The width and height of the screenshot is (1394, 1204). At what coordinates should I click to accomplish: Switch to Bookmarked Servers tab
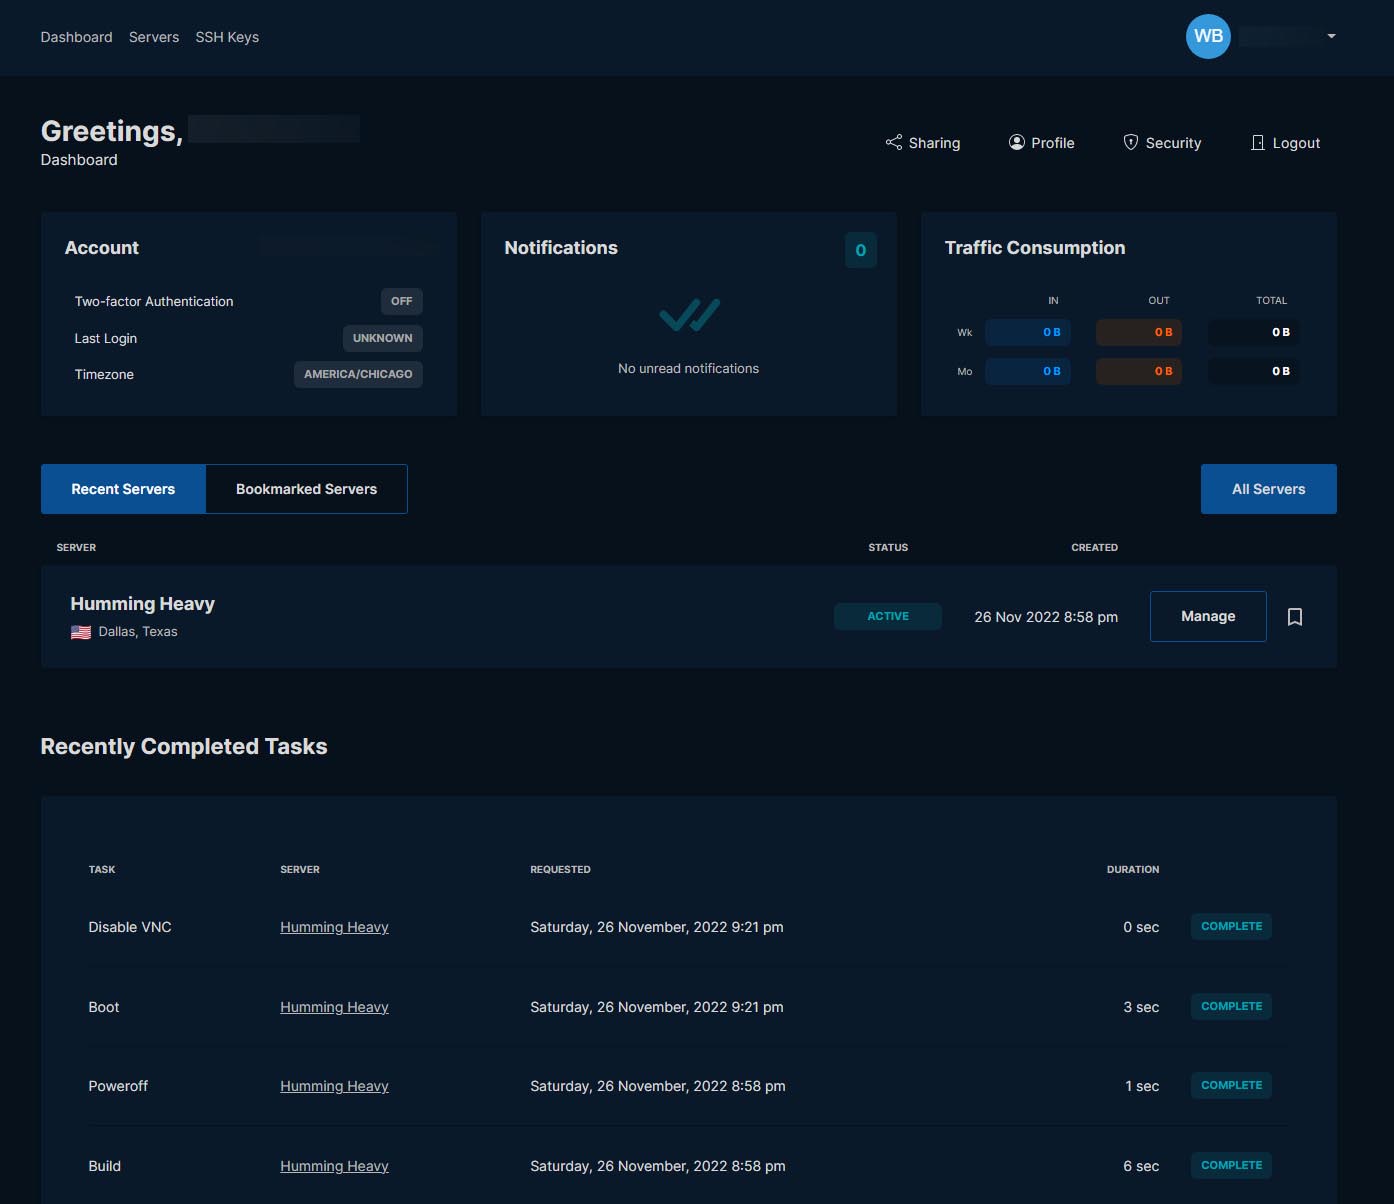pyautogui.click(x=306, y=489)
